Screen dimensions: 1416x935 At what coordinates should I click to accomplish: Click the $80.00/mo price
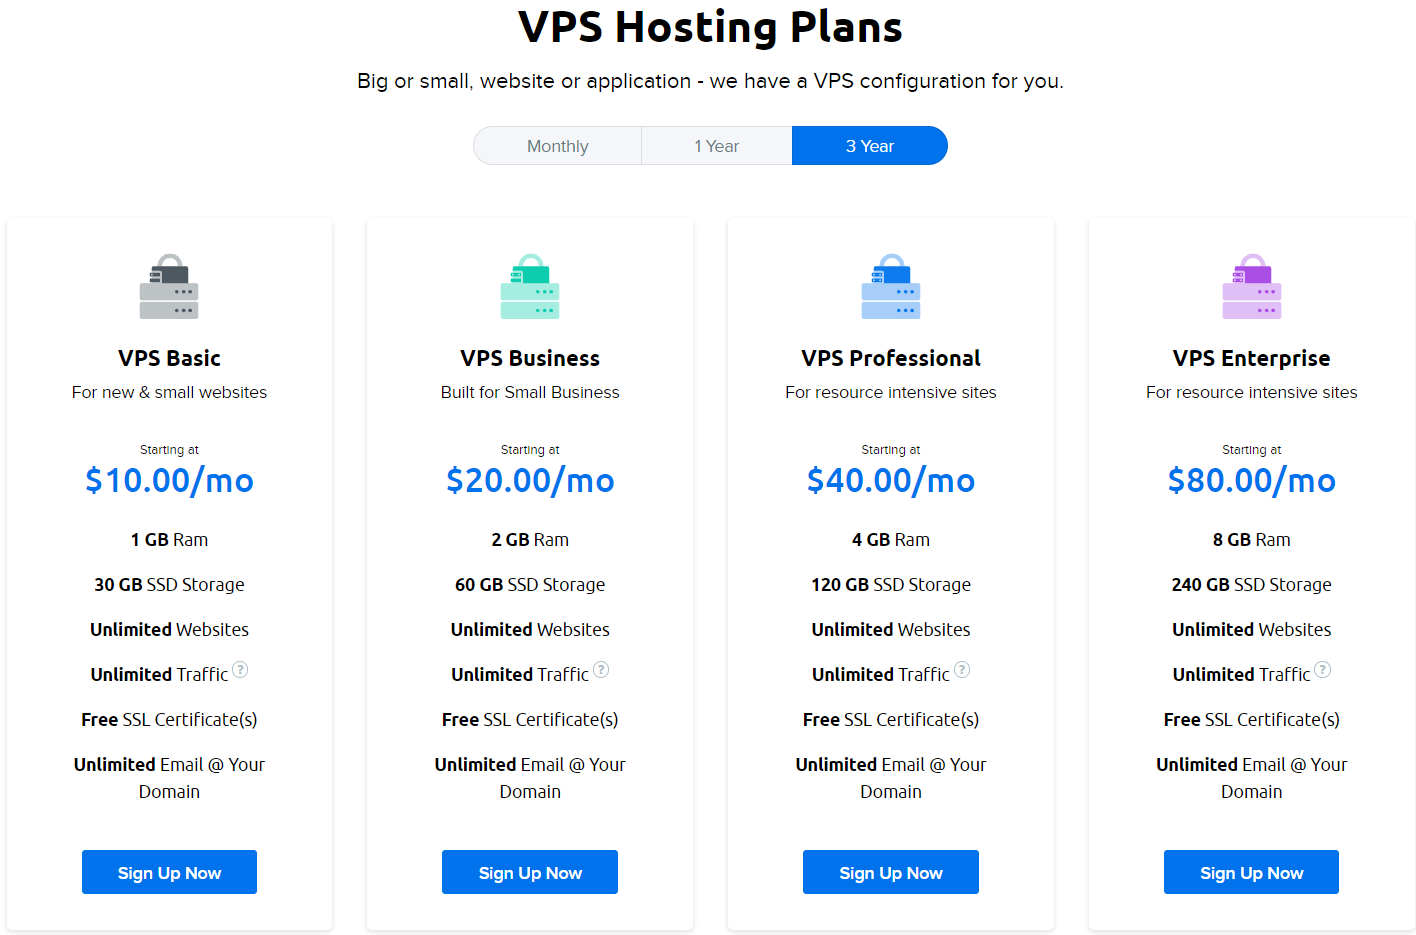1252,481
